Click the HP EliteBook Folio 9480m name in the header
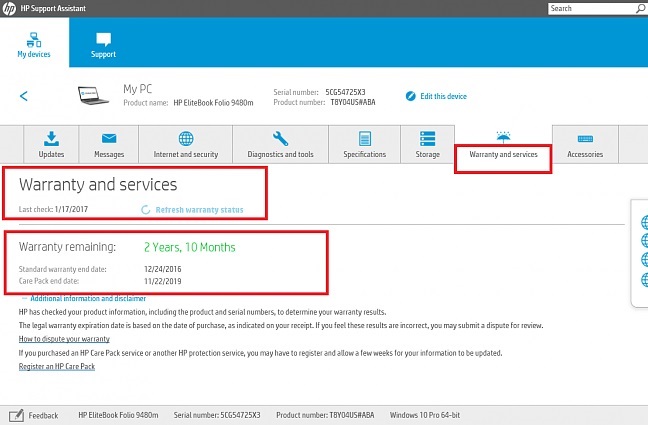Screen dimensions: 648x425 click(x=213, y=103)
